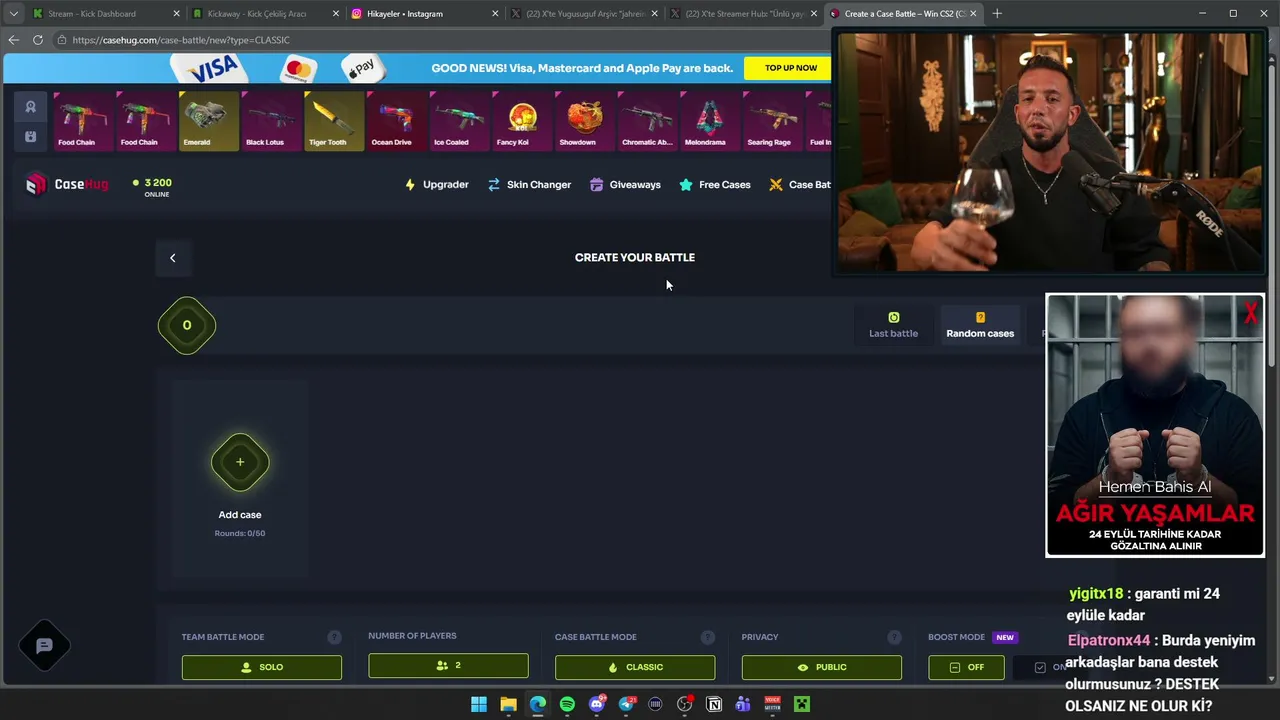Viewport: 1280px width, 720px height.
Task: View the Showdown drop item
Action: 585,121
